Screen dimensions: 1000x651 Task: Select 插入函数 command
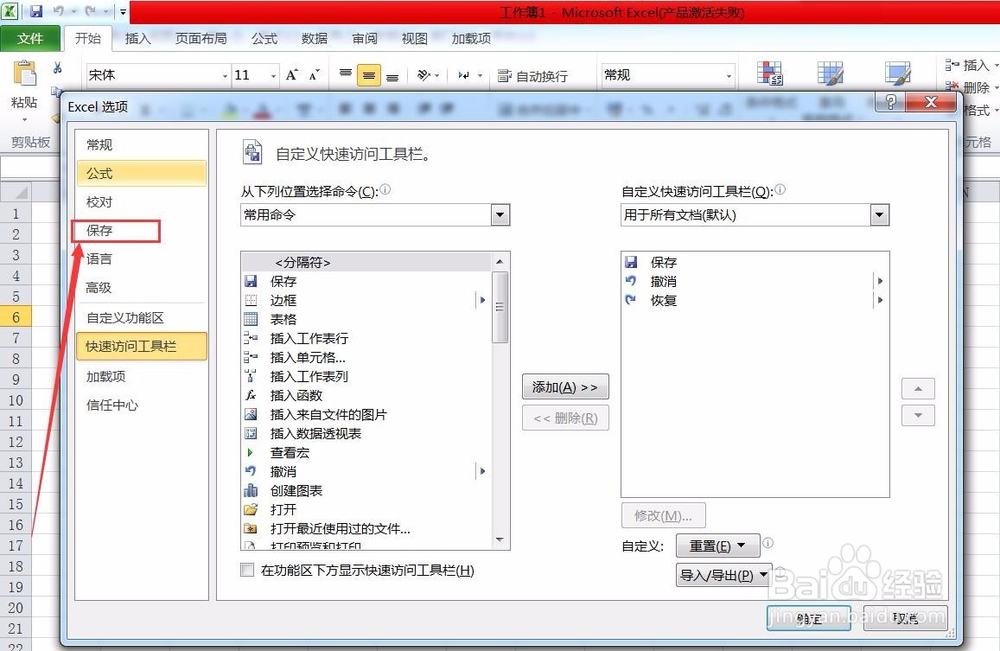(366, 395)
